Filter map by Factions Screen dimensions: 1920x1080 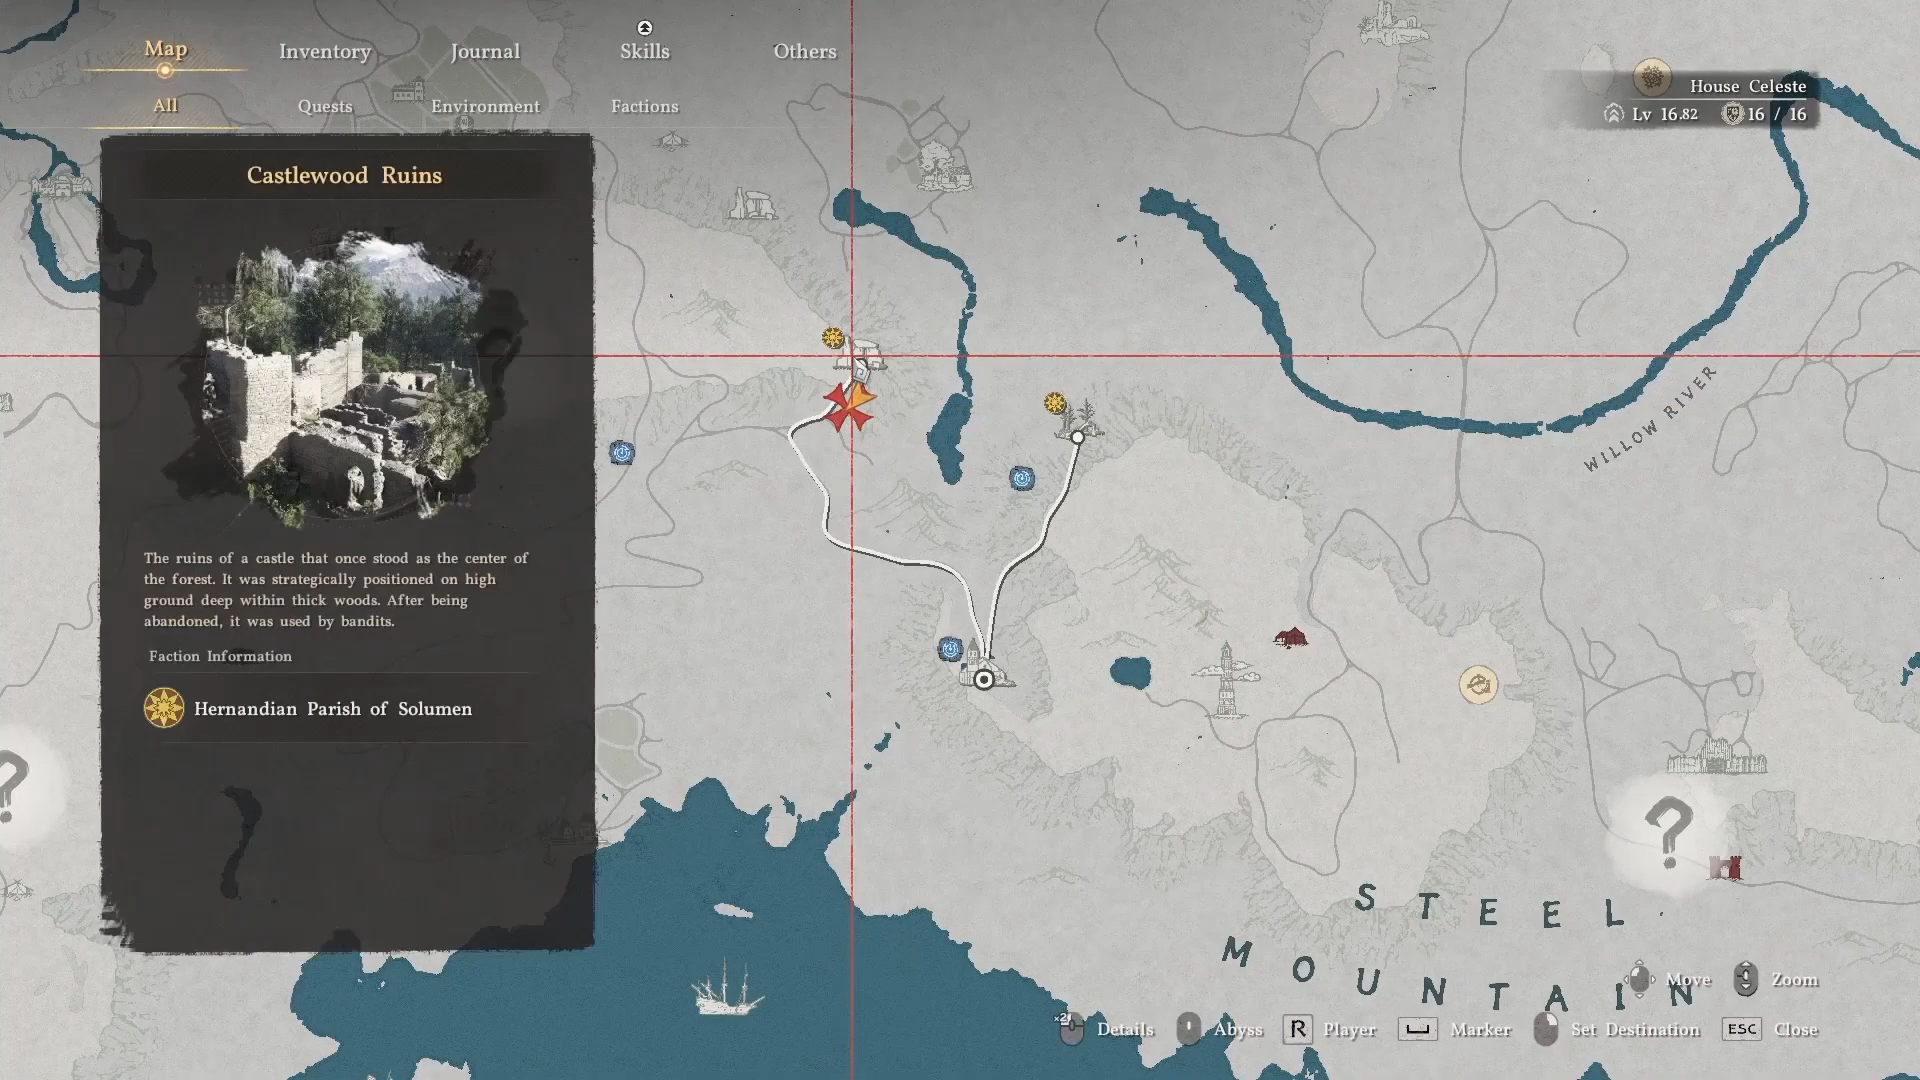[644, 106]
